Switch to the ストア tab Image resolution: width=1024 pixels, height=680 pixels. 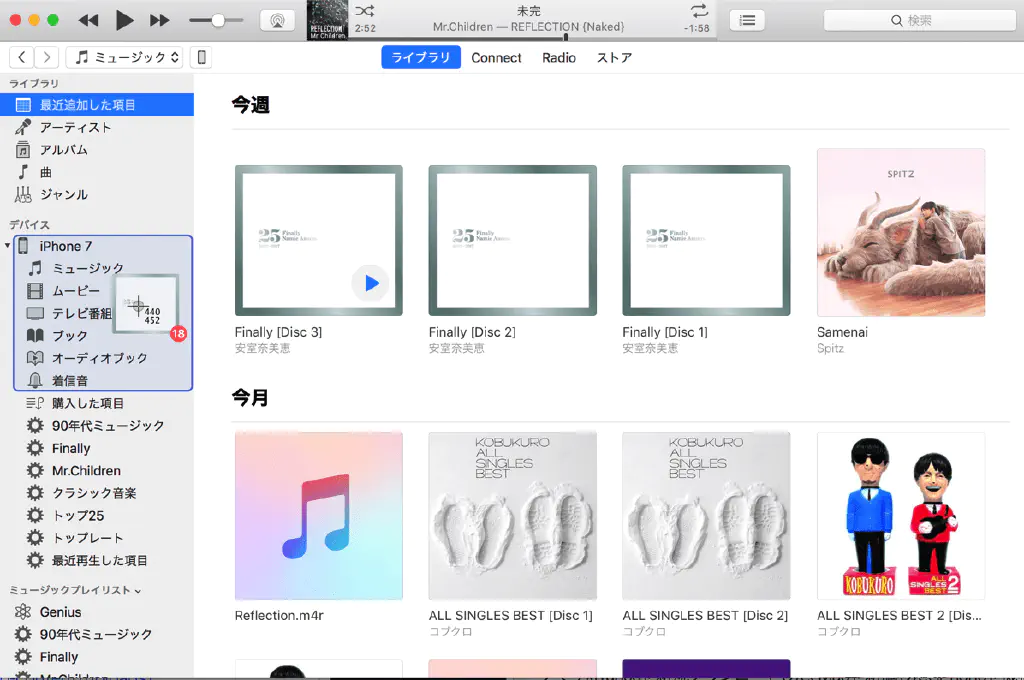tap(615, 57)
